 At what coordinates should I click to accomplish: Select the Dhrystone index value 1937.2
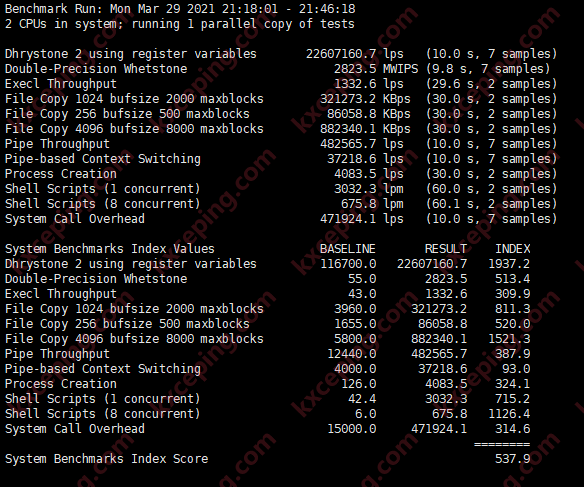click(x=509, y=264)
